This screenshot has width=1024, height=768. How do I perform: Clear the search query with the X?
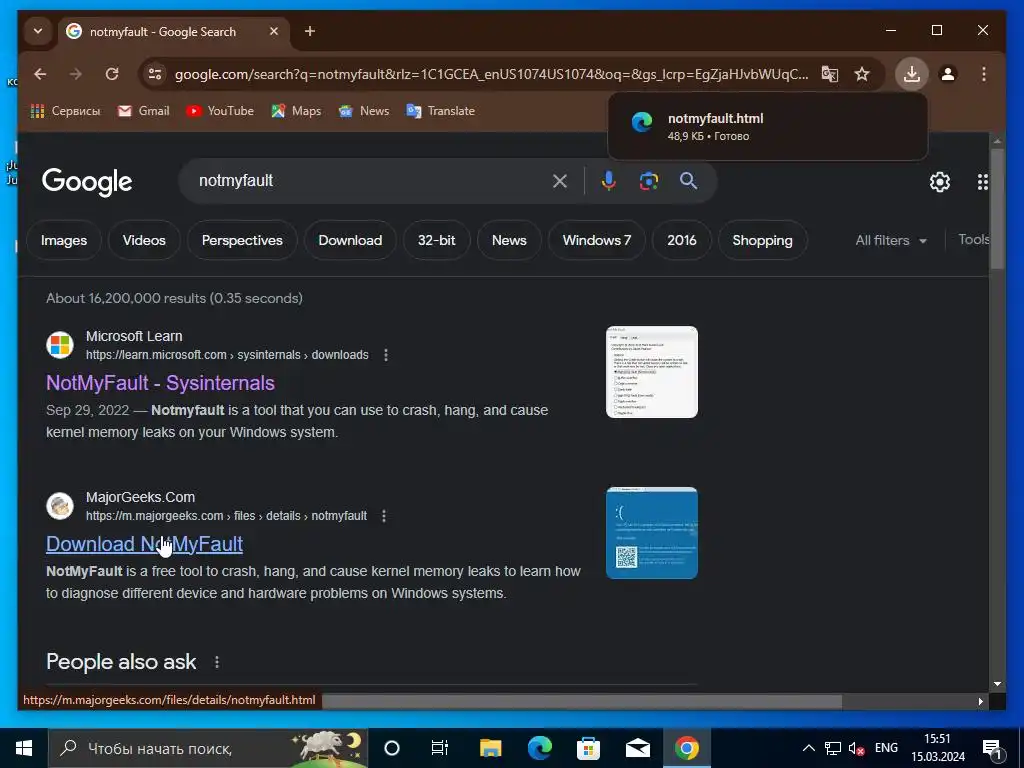(560, 181)
